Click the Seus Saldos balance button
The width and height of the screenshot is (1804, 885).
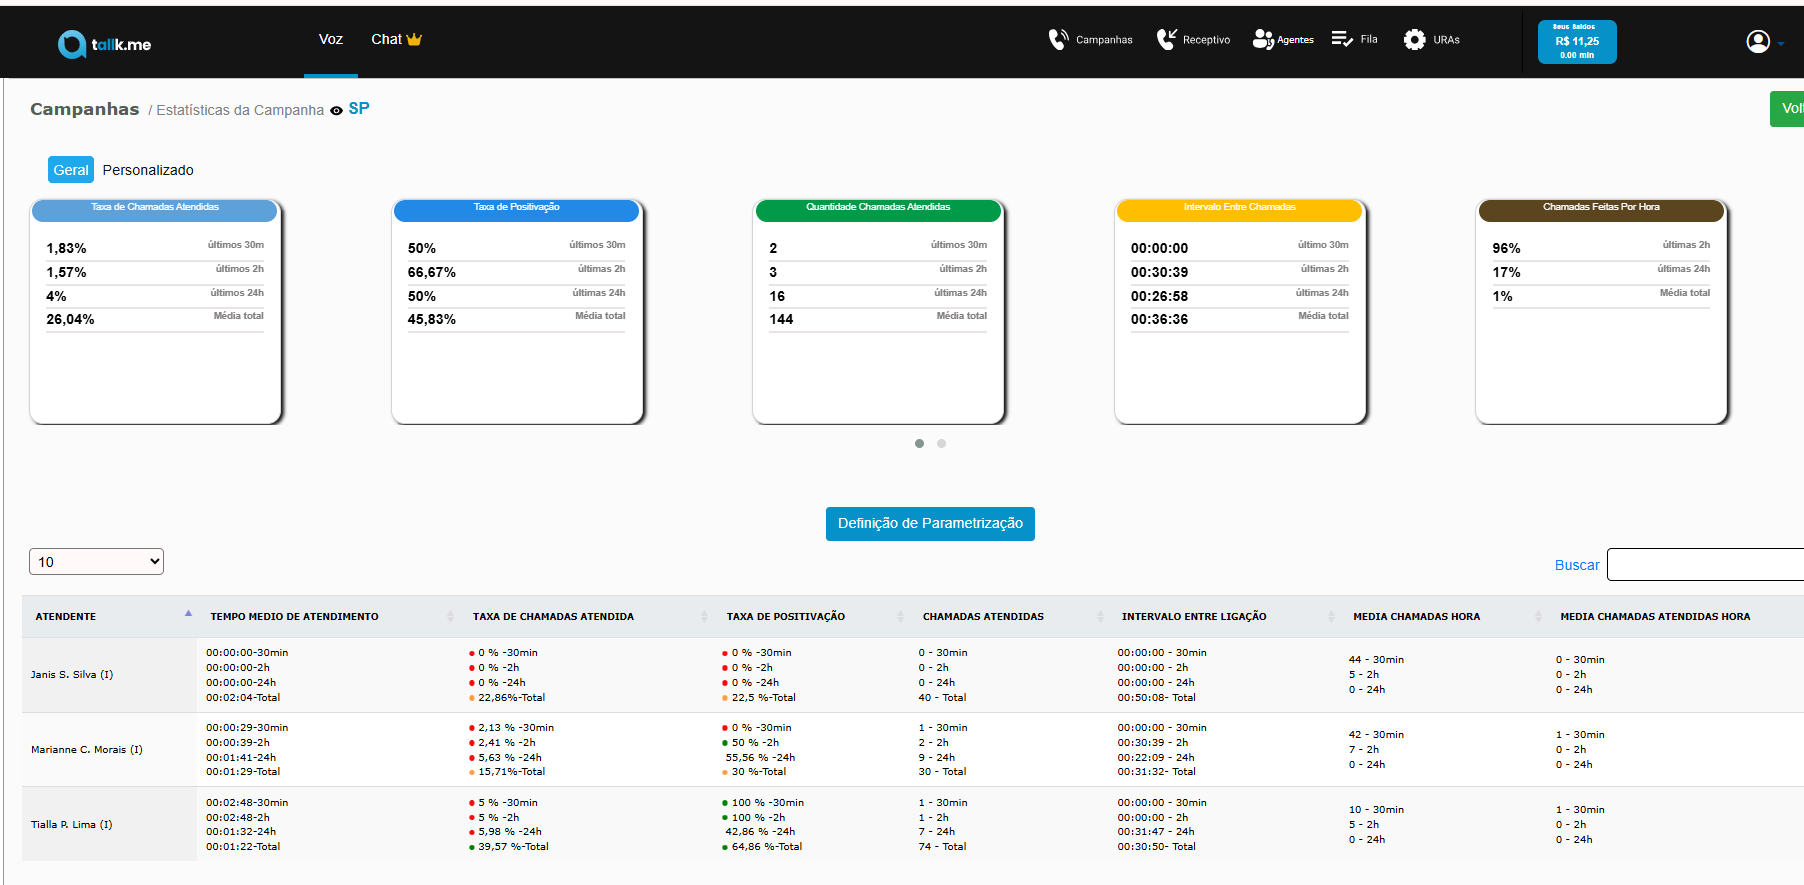(1577, 42)
